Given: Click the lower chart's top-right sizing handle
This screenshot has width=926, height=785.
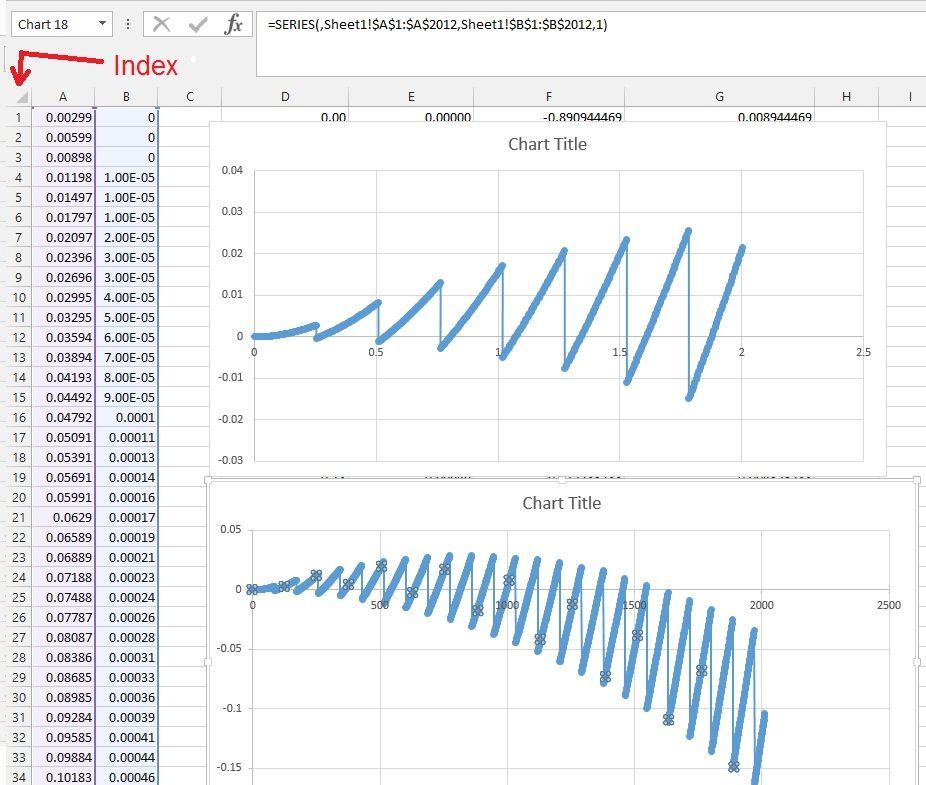Looking at the screenshot, I should (917, 481).
